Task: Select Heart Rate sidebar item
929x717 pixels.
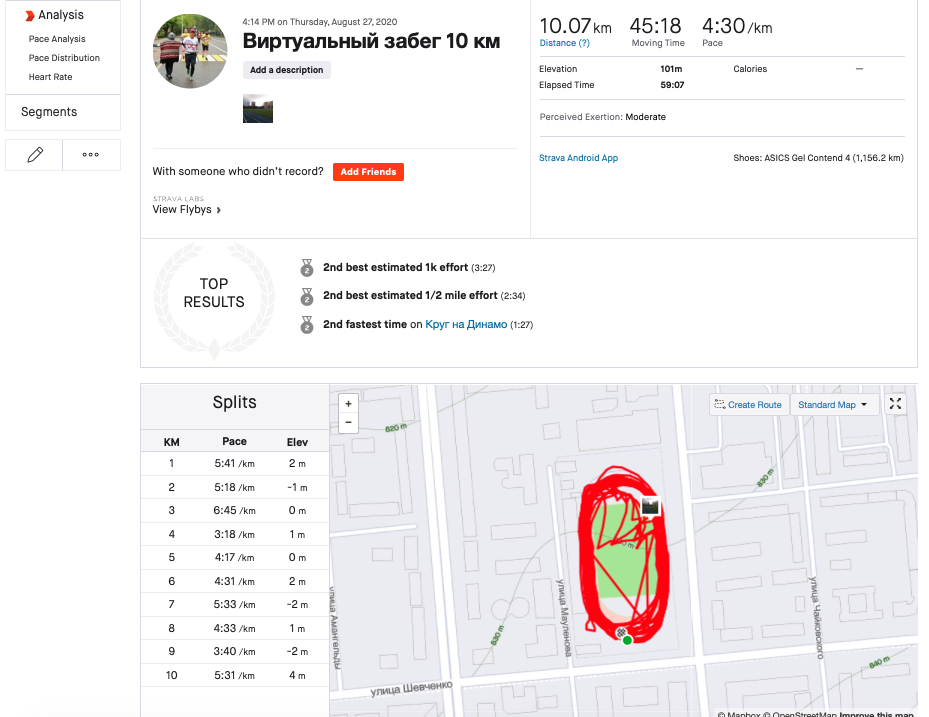Action: pyautogui.click(x=50, y=76)
